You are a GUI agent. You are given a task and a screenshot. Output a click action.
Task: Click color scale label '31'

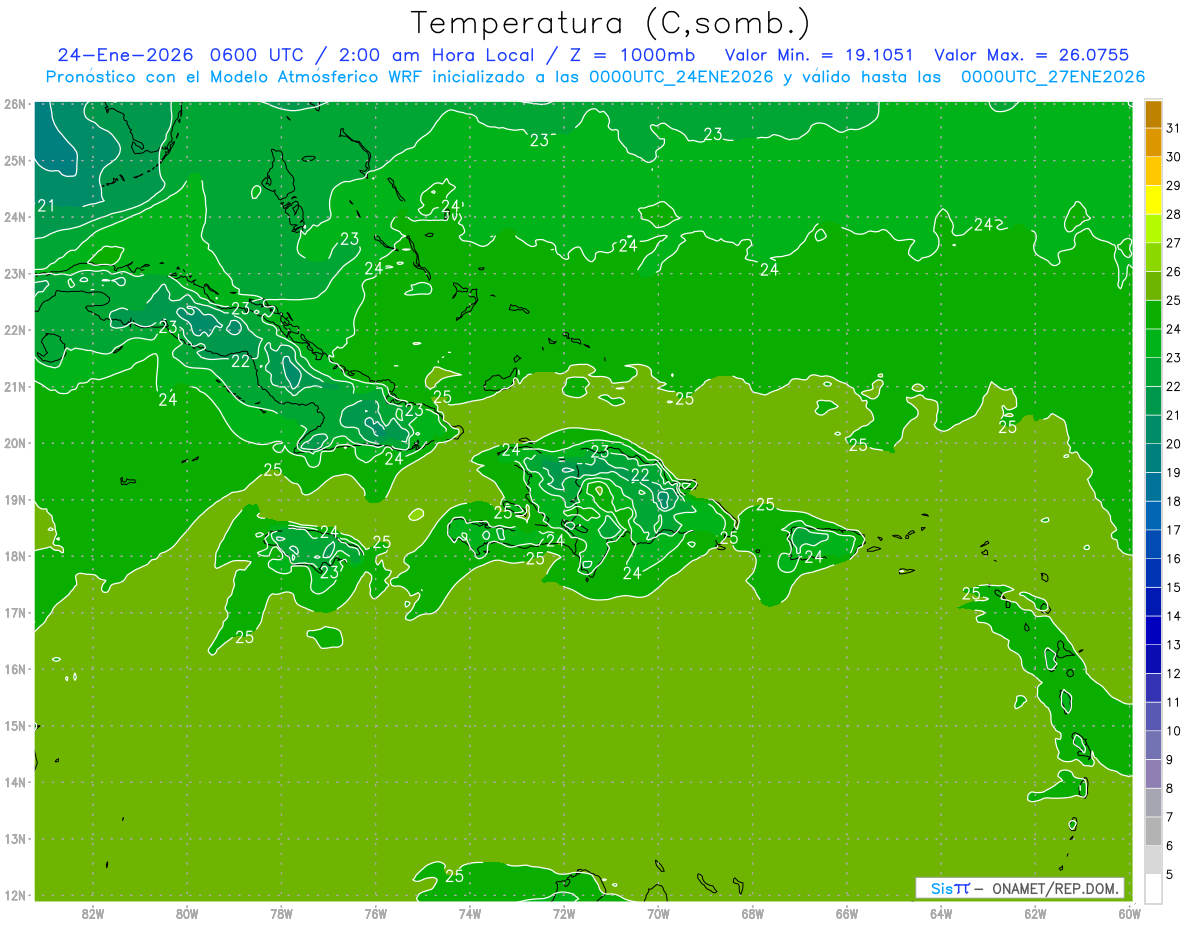point(1174,128)
